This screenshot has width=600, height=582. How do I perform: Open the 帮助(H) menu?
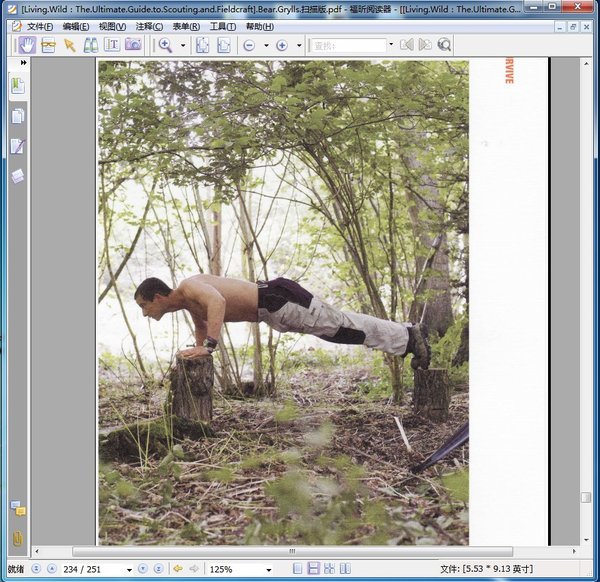coord(259,26)
